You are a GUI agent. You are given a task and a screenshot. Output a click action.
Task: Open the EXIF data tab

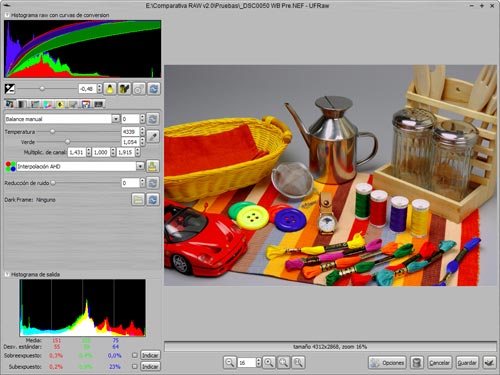tap(98, 104)
